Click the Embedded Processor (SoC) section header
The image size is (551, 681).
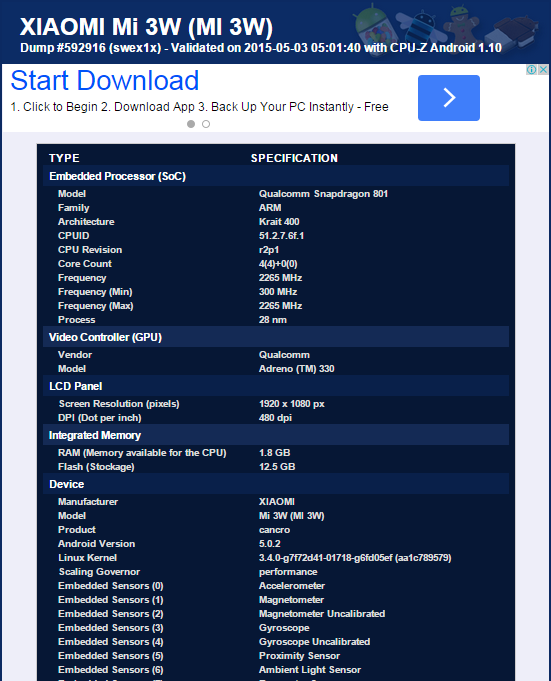pyautogui.click(x=276, y=176)
